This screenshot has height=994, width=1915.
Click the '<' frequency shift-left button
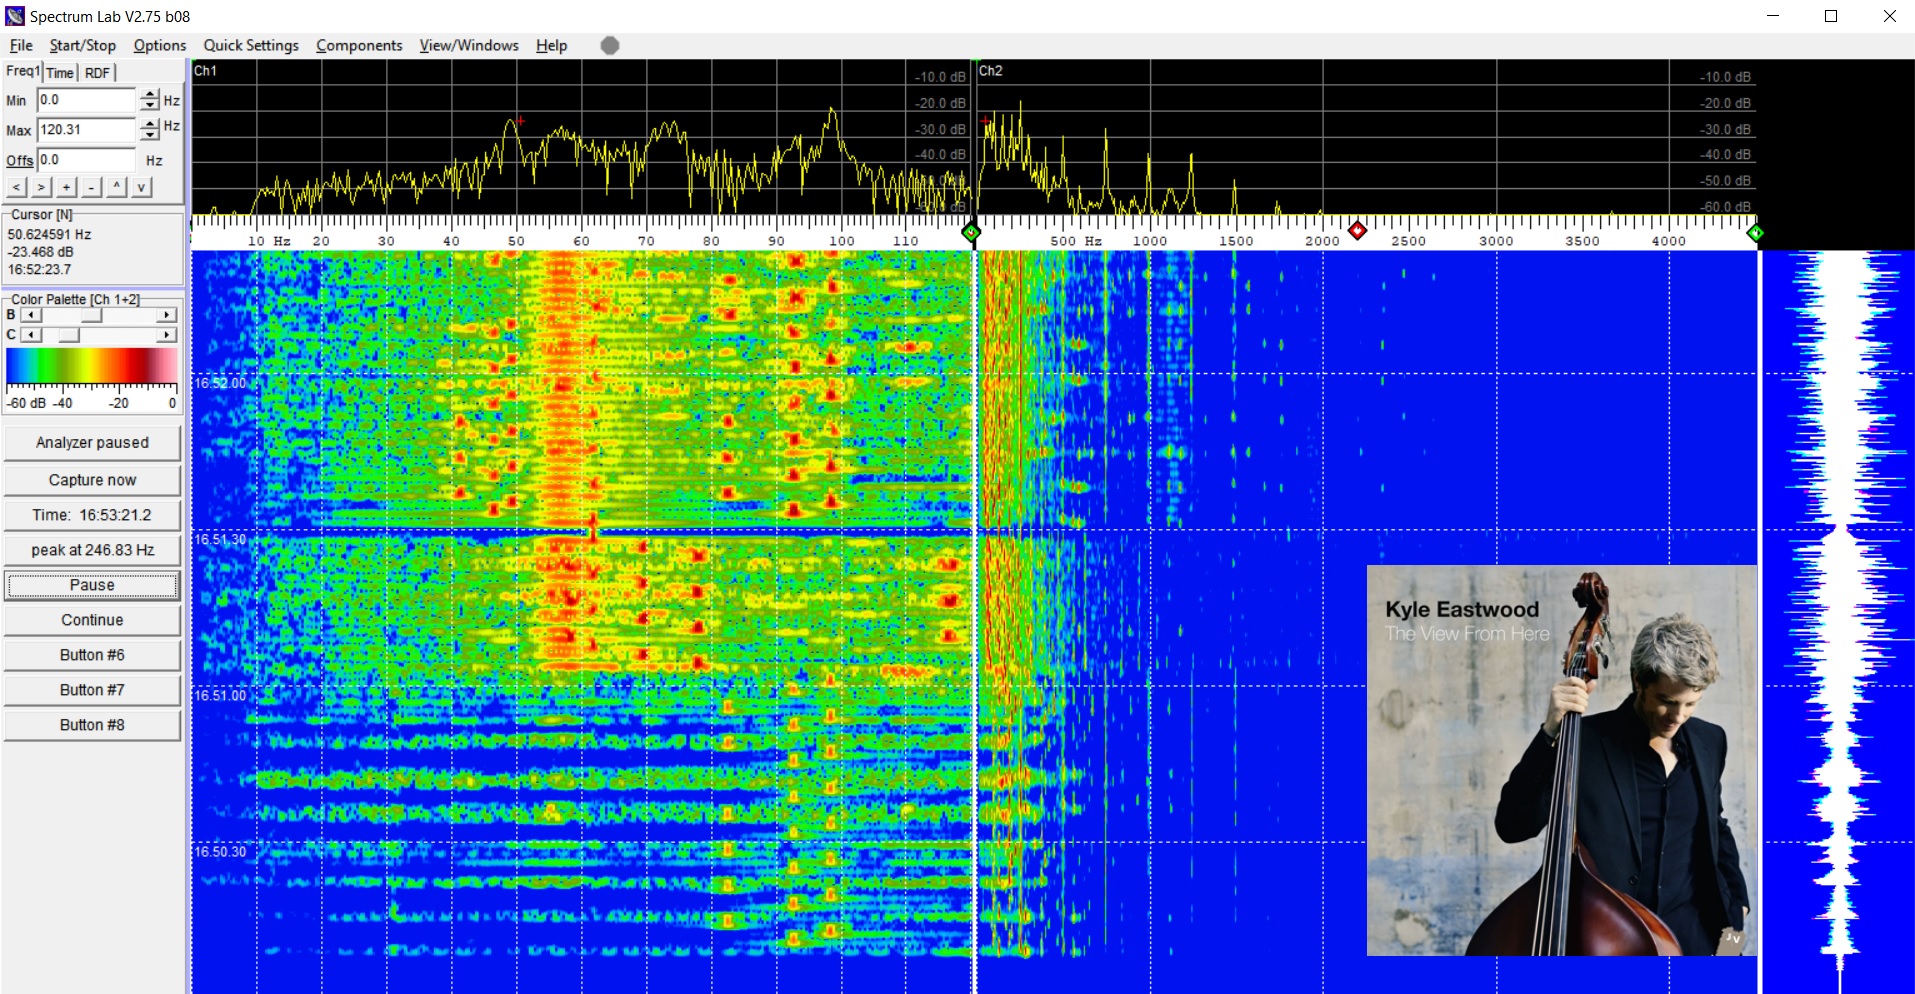(x=17, y=187)
